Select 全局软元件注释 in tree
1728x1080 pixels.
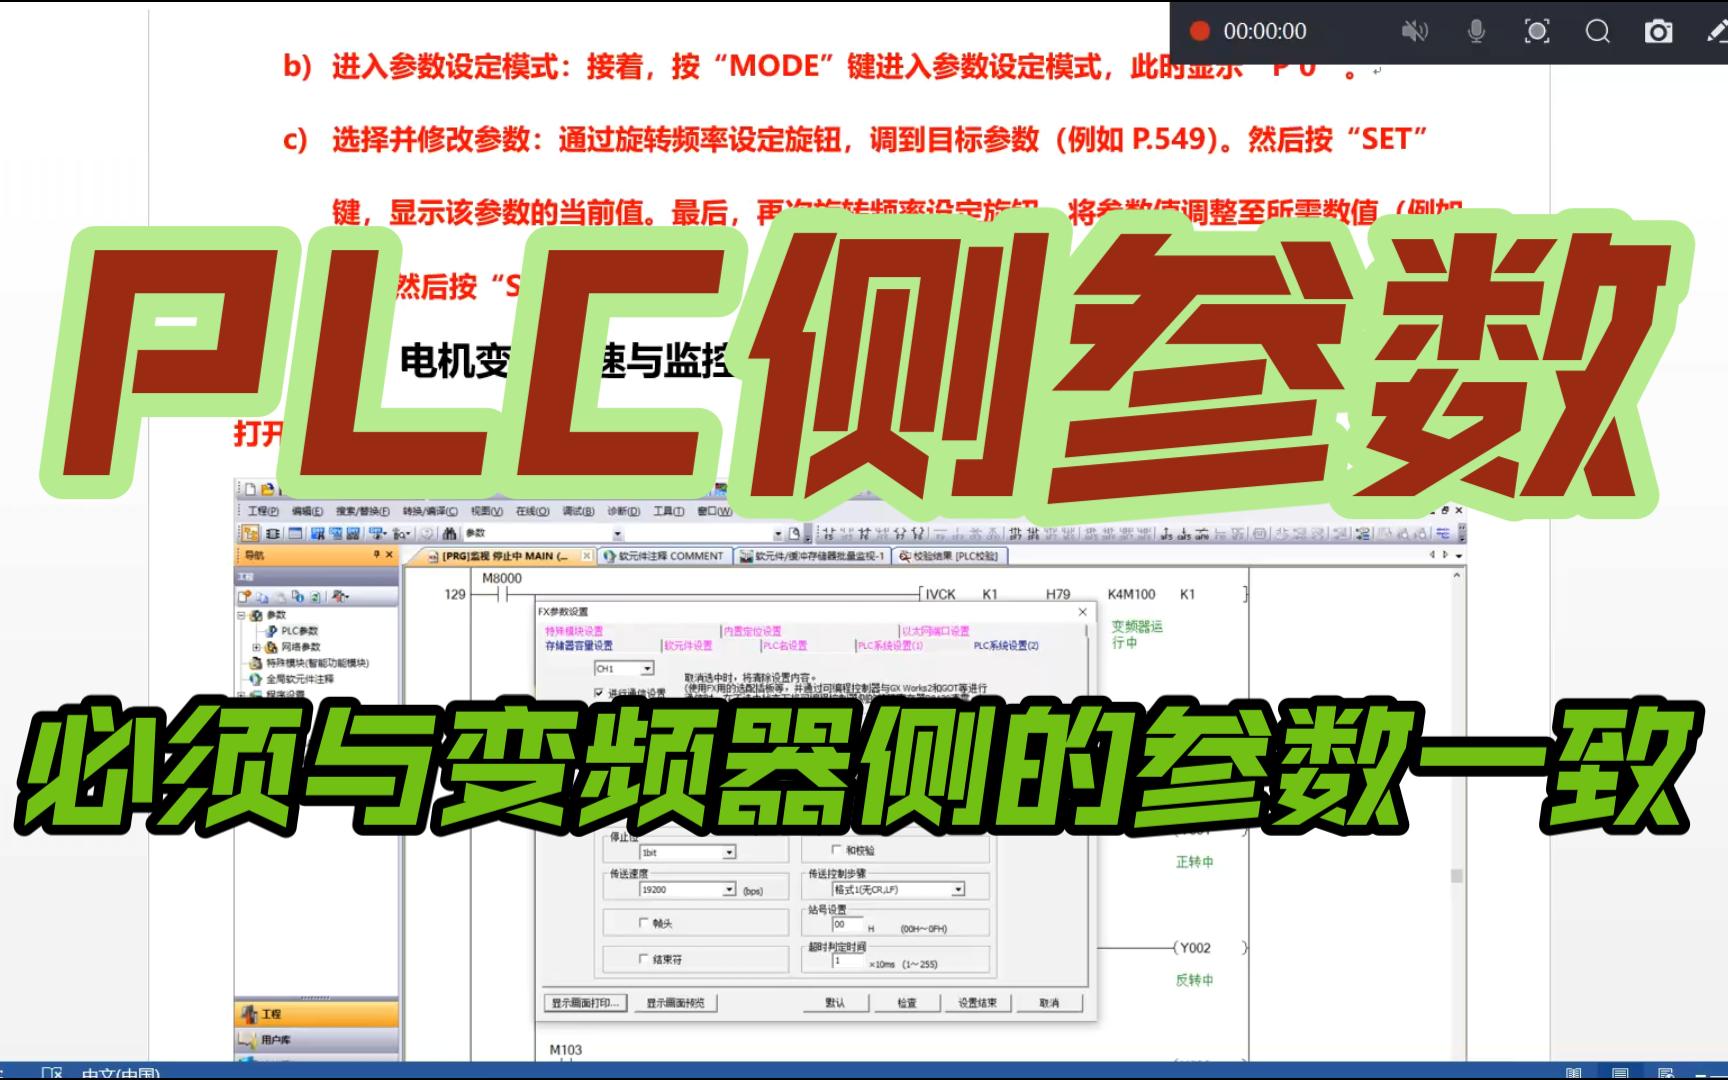pos(300,679)
